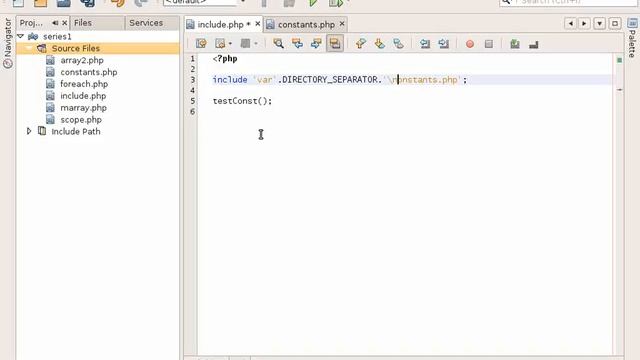
Task: Expand the Include Path node
Action: coord(29,131)
